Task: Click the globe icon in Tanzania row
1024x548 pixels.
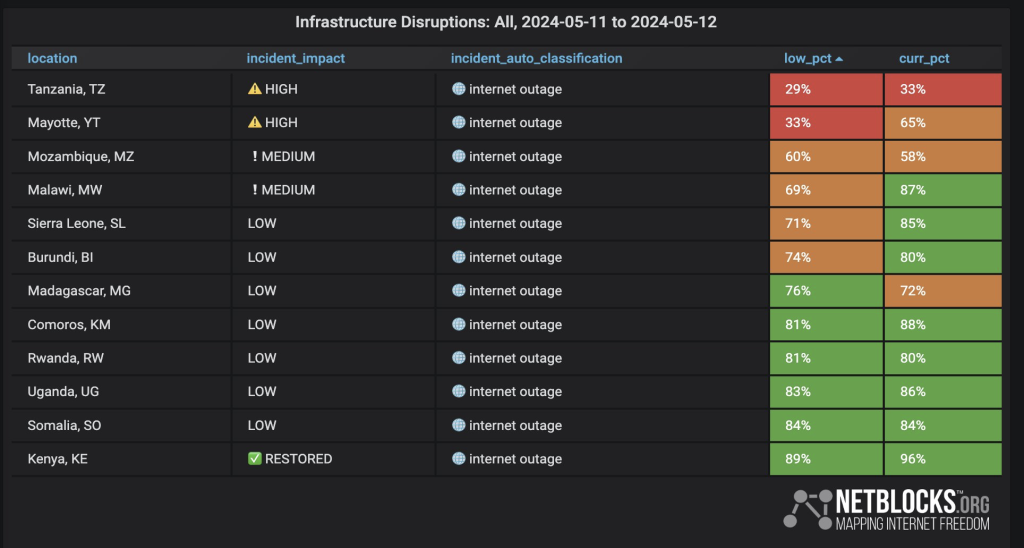Action: point(458,89)
